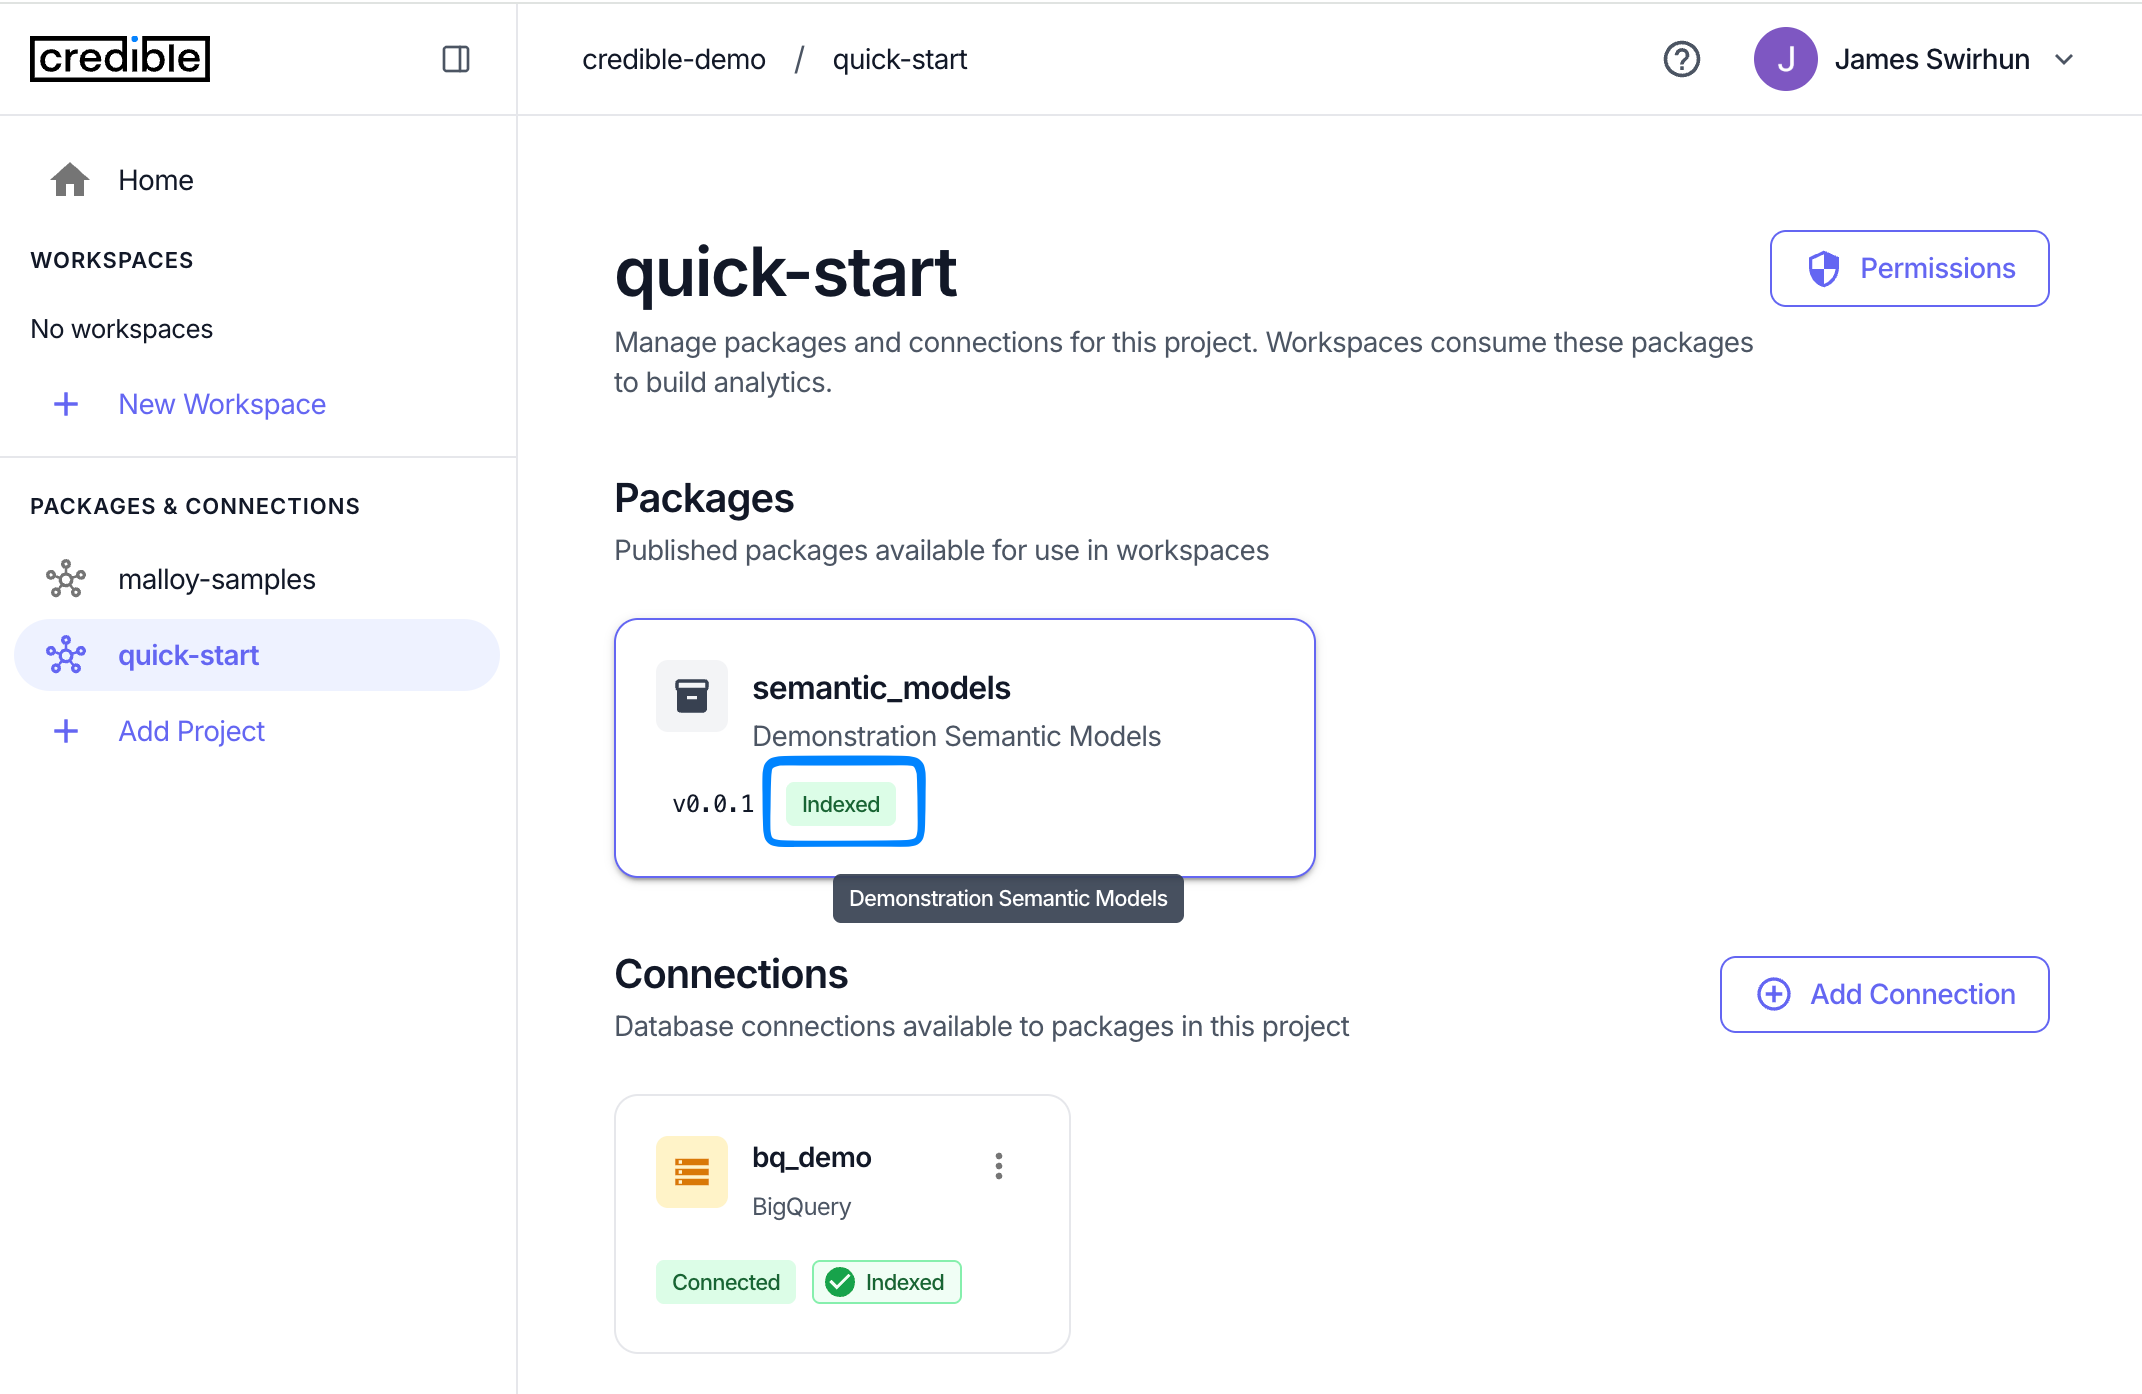The image size is (2142, 1394).
Task: Select the malloy-samples project icon
Action: pyautogui.click(x=65, y=578)
